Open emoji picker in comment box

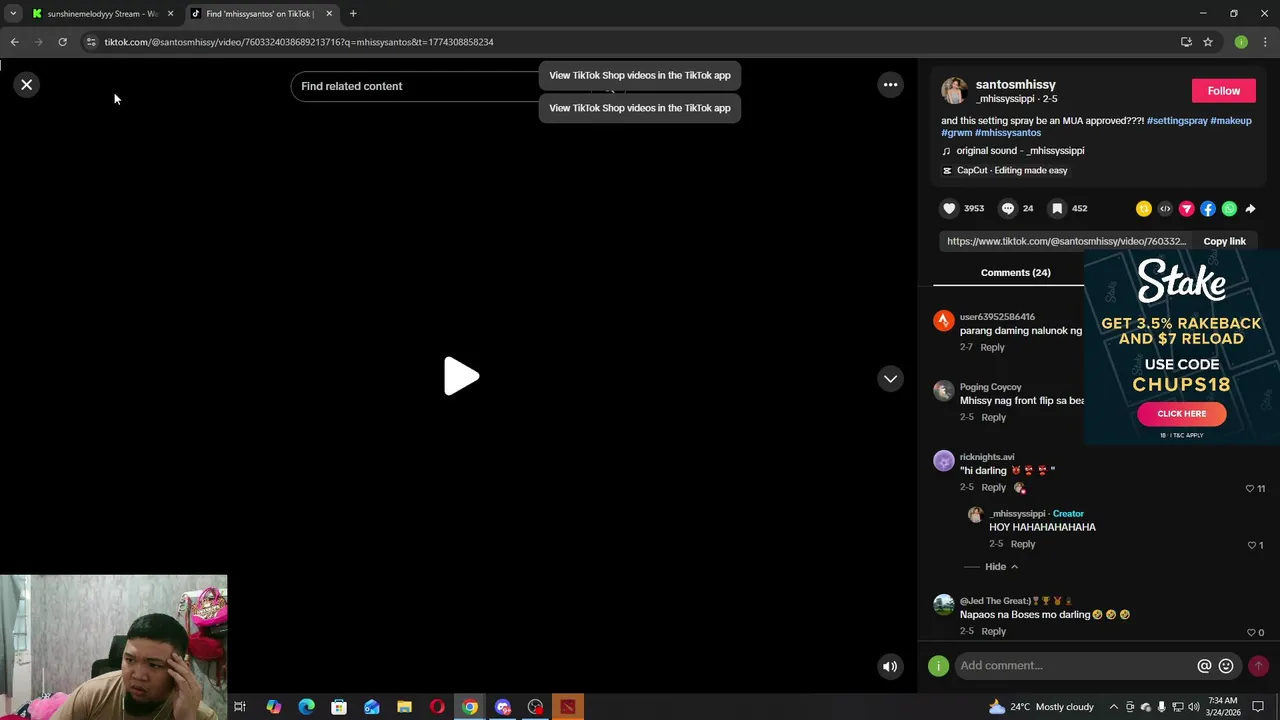tap(1226, 666)
